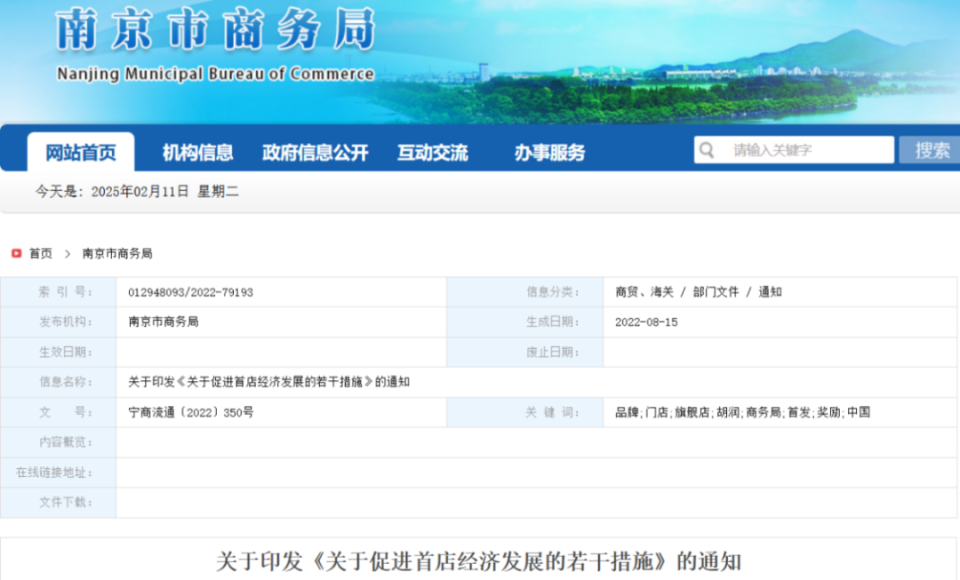Click the 文件下载 label cell
The width and height of the screenshot is (960, 580).
click(x=59, y=502)
